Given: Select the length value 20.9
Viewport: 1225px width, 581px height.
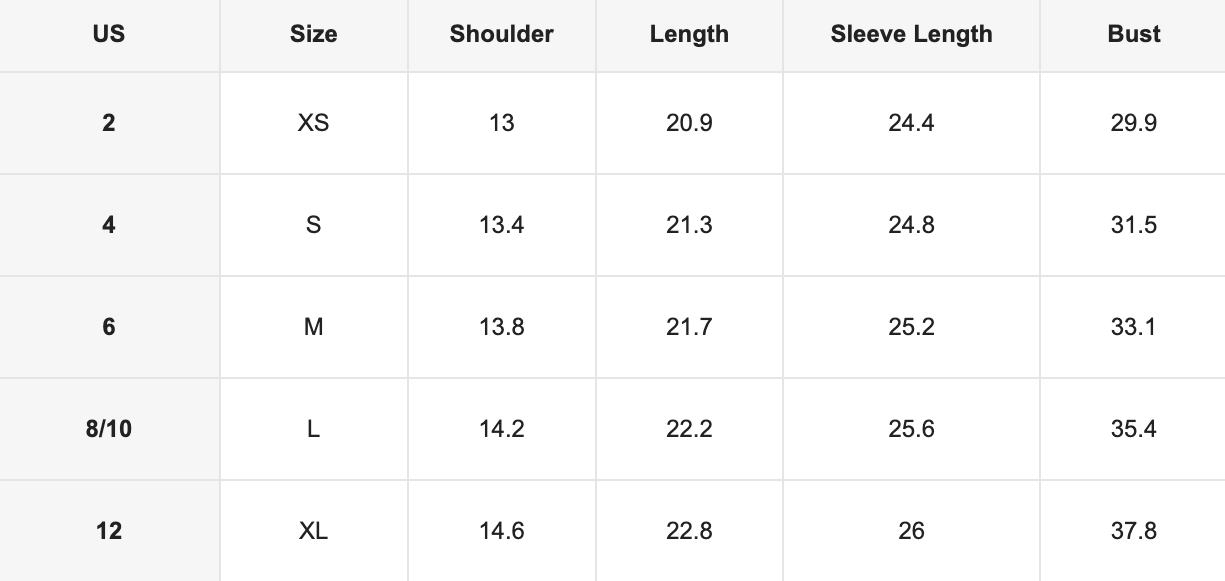Looking at the screenshot, I should coord(689,123).
